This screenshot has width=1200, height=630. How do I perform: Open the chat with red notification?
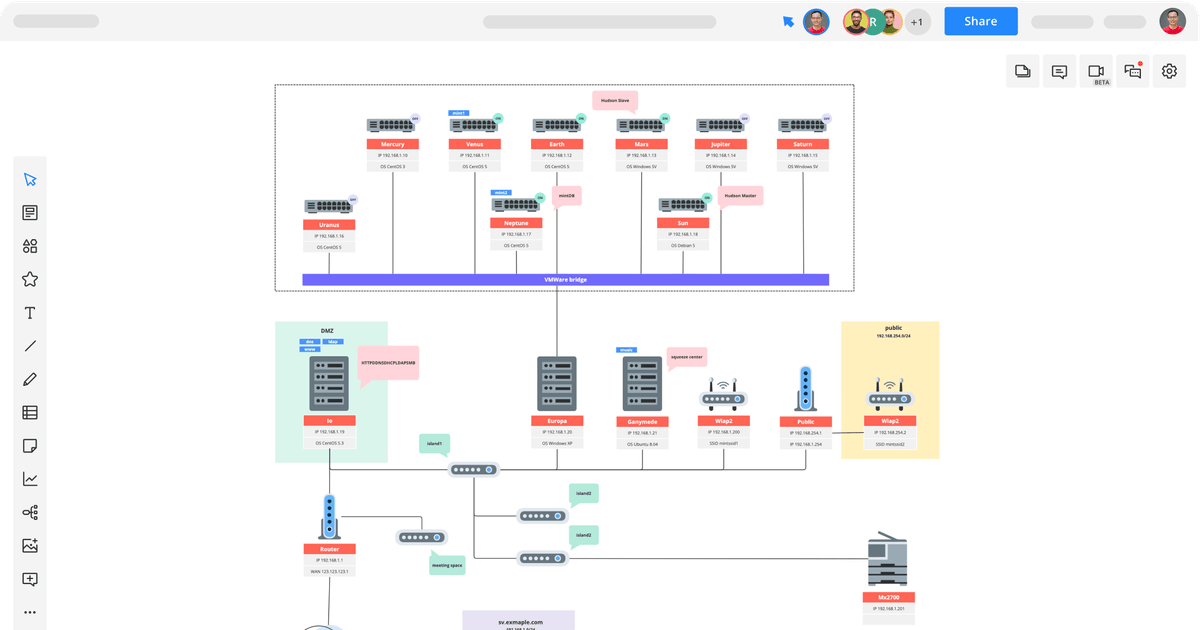coord(1133,71)
